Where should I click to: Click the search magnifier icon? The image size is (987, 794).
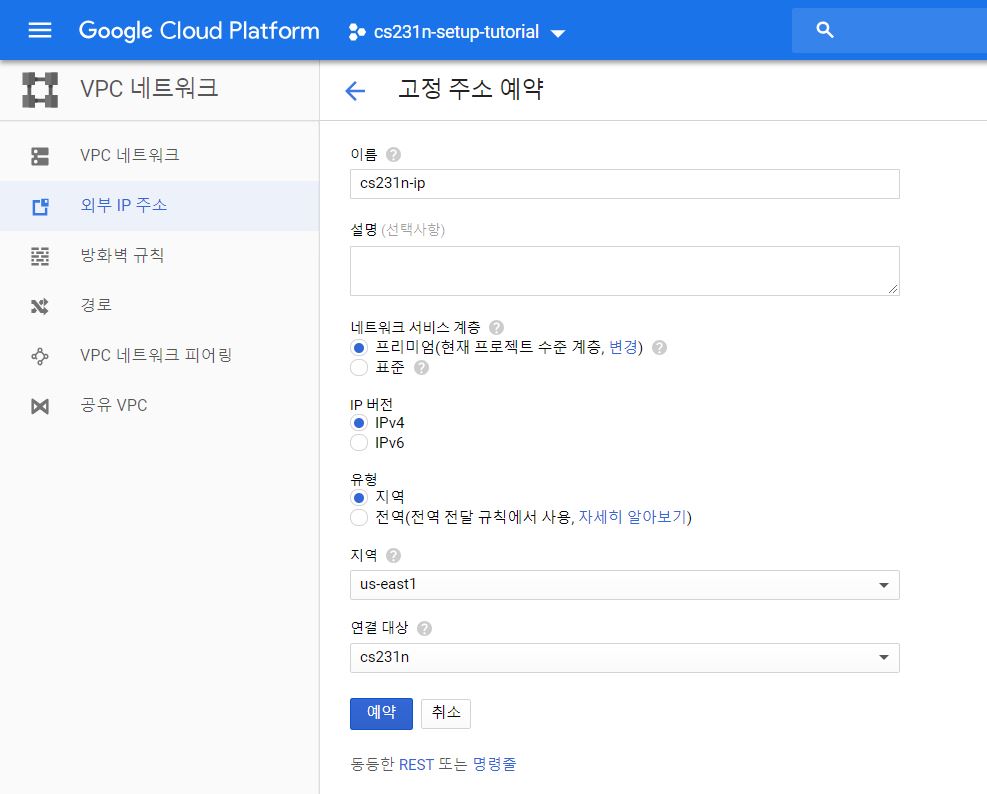coord(825,30)
